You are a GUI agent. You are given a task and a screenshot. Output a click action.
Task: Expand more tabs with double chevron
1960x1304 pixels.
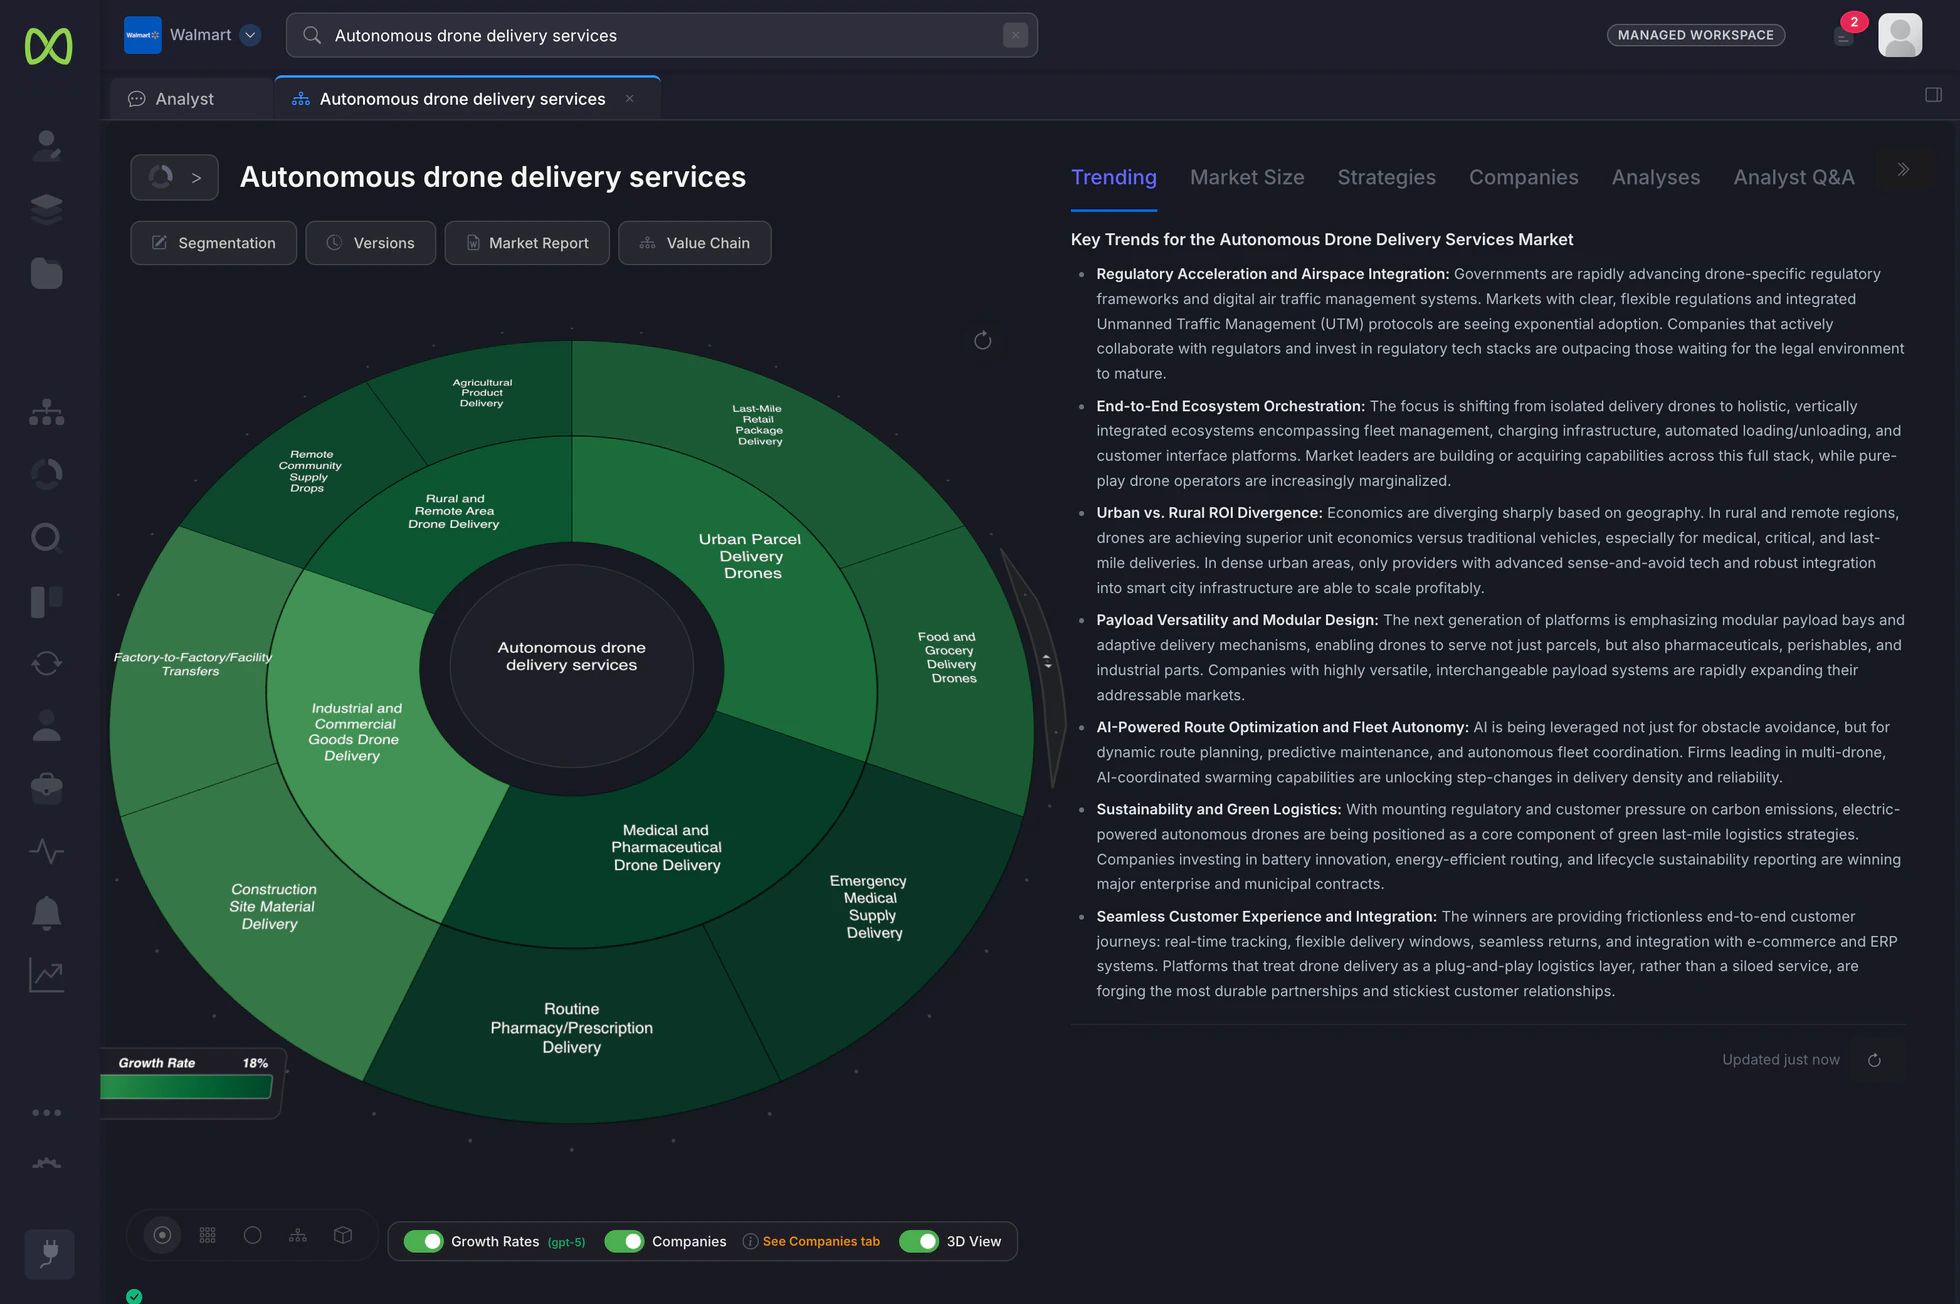[1903, 170]
